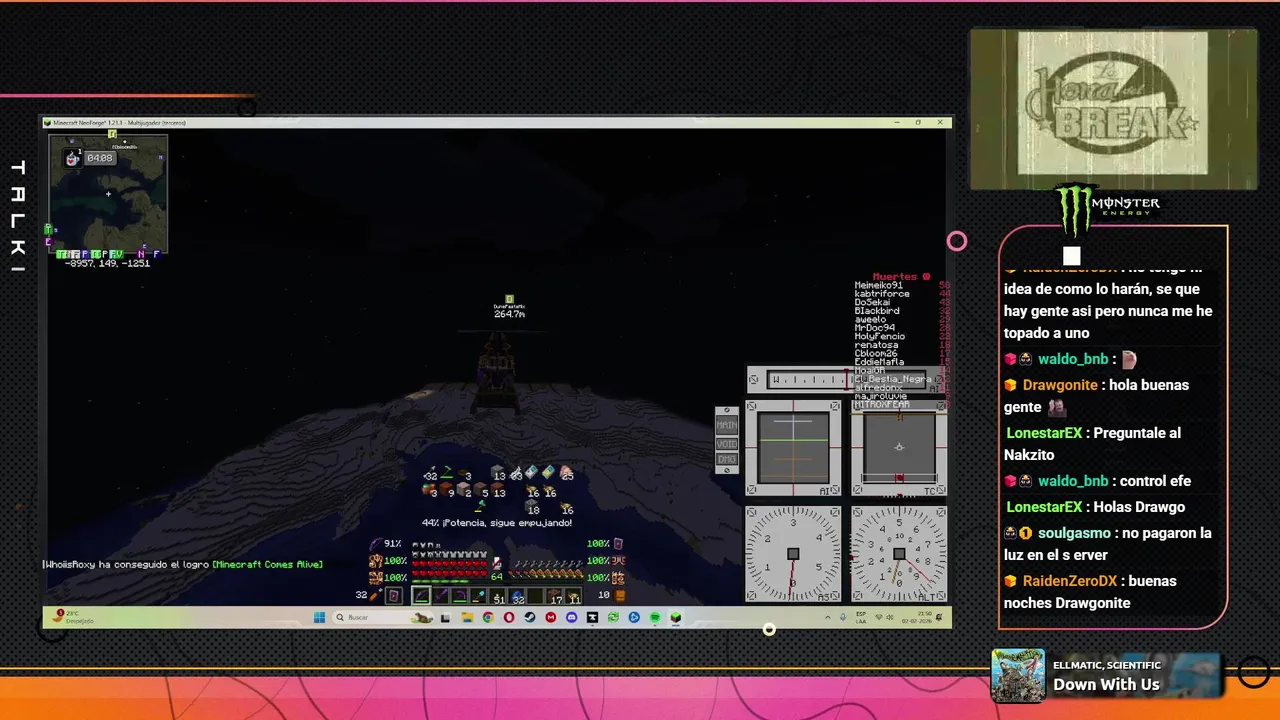Click Blackbird in the deaths list
The width and height of the screenshot is (1280, 720).
pyautogui.click(x=877, y=311)
